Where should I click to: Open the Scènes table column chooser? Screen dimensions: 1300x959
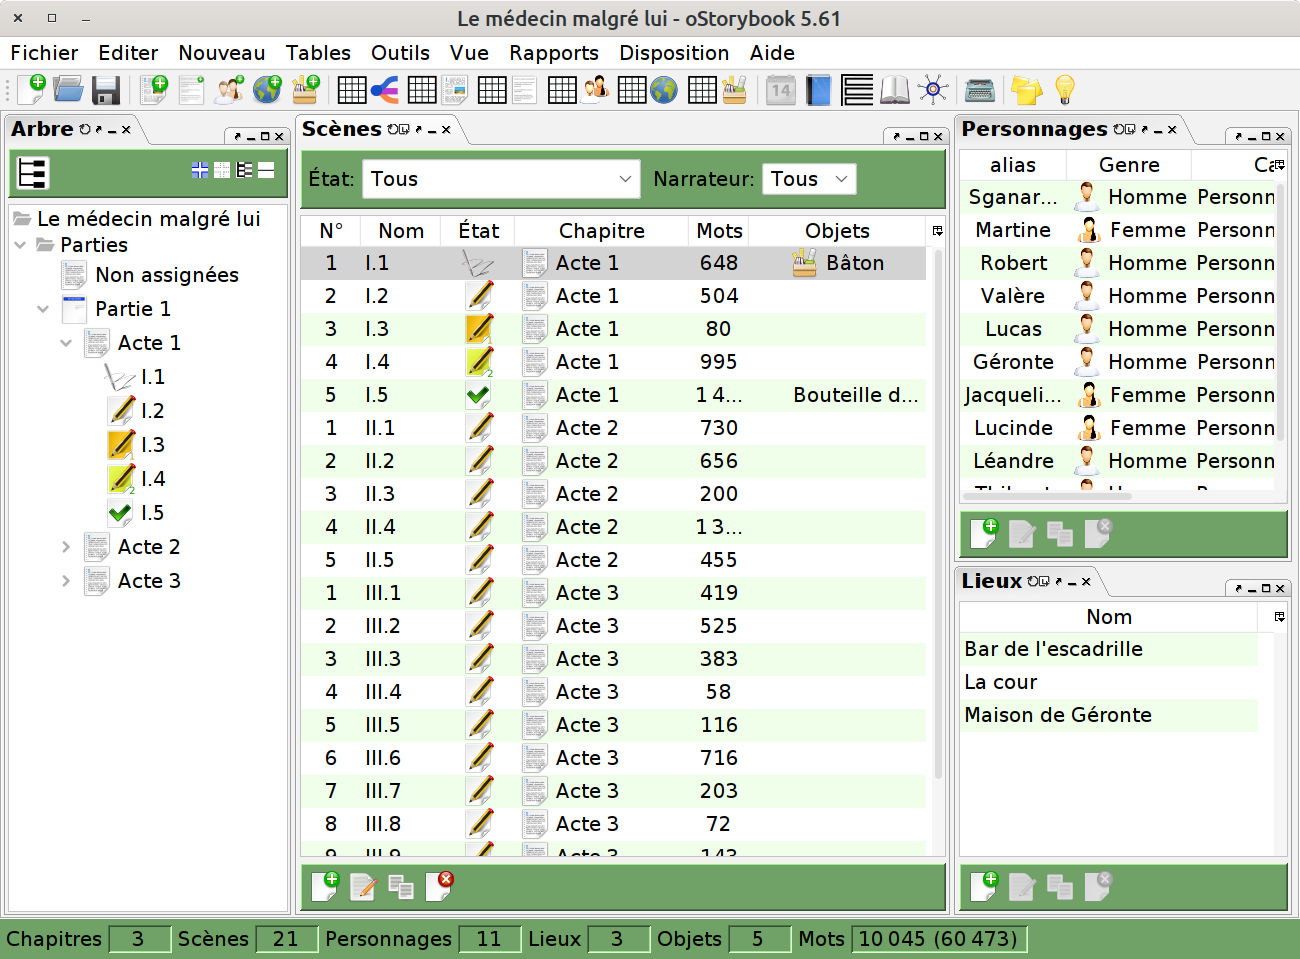click(937, 231)
